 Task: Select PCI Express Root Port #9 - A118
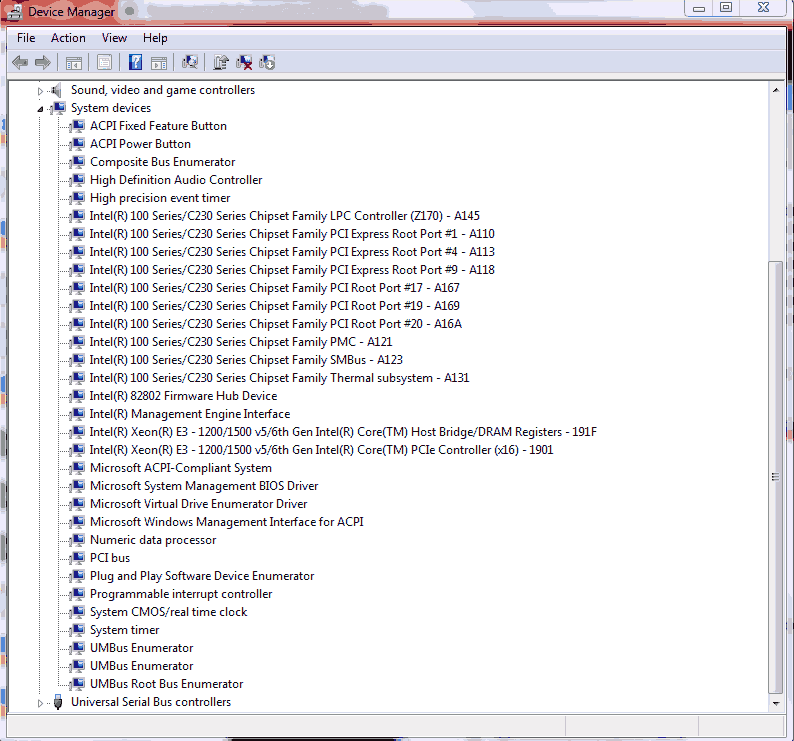tap(292, 269)
